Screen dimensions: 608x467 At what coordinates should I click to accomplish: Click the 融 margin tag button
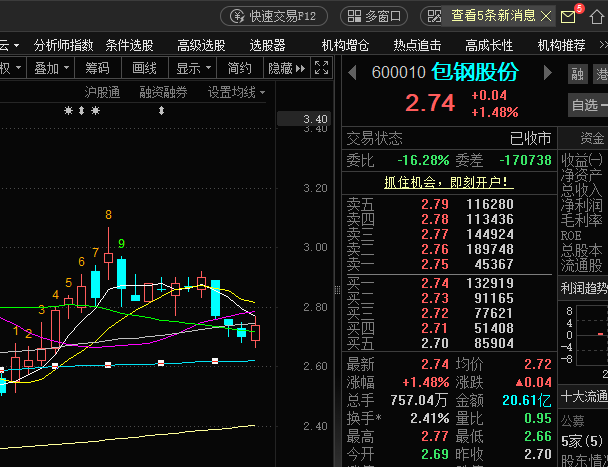(x=577, y=74)
